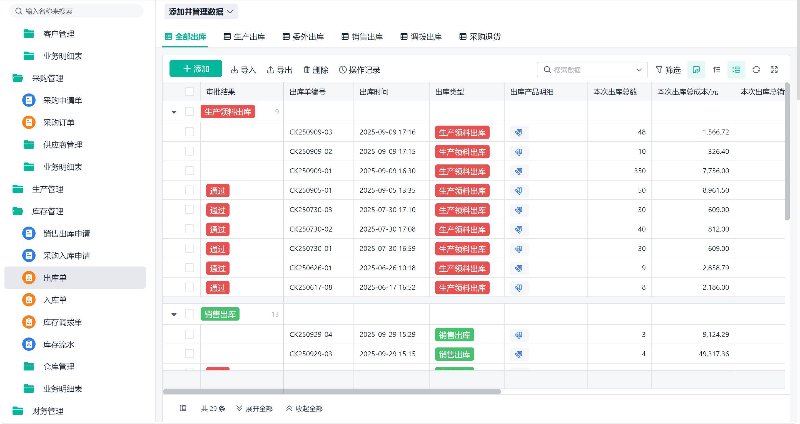Click the vertical table scrollbar
The height and width of the screenshot is (424, 800).
(787, 151)
